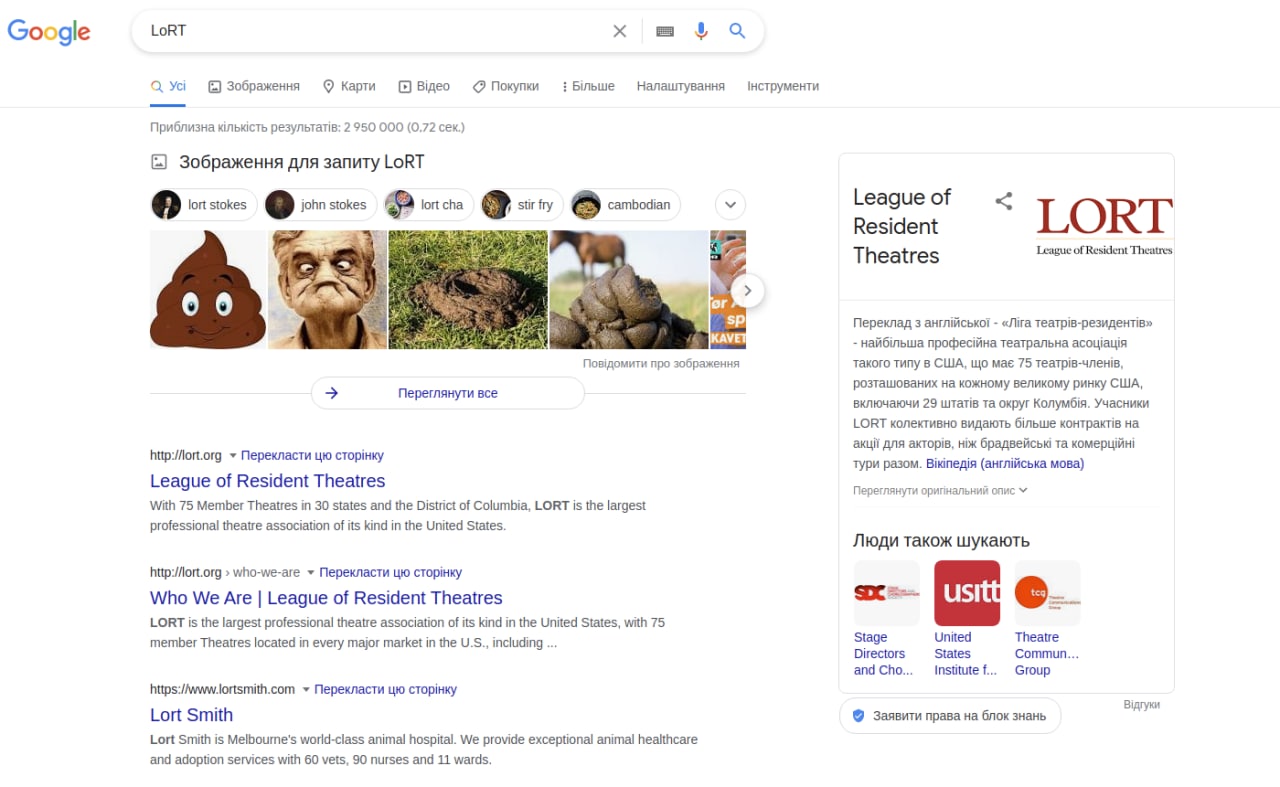Start voice search with microphone icon
1280x787 pixels.
pos(701,31)
